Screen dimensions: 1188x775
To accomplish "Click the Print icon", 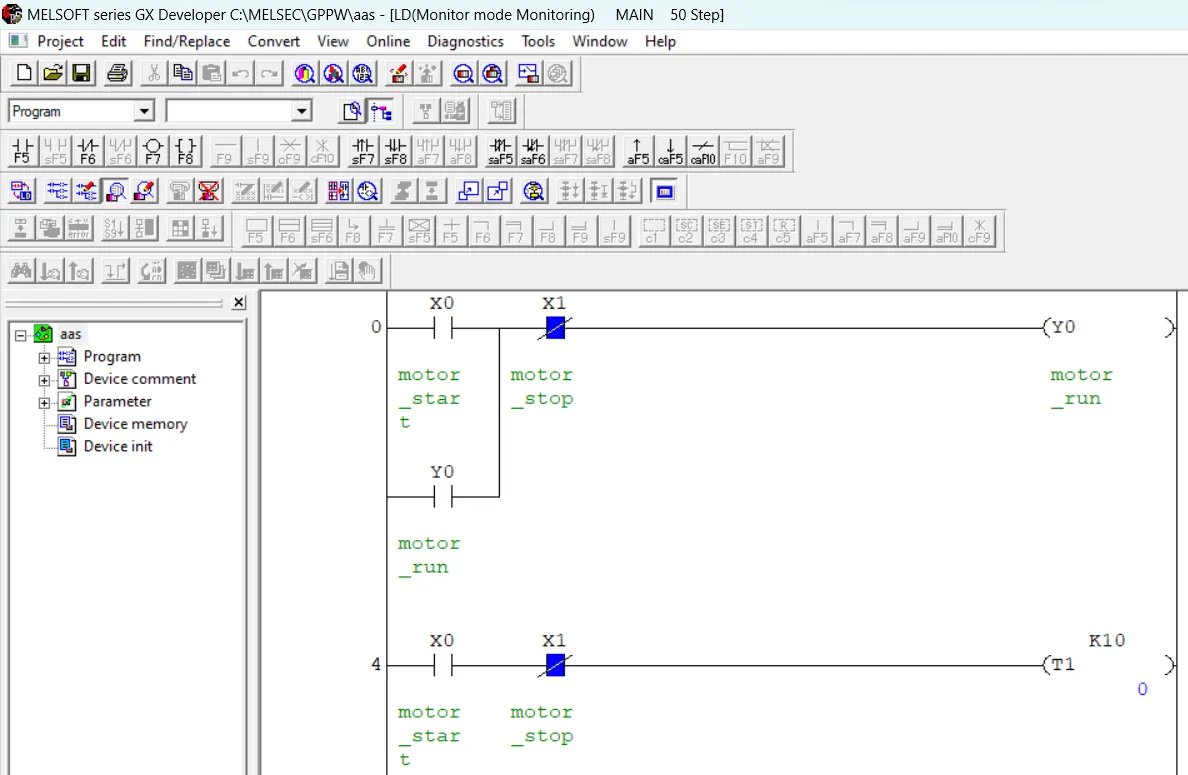I will point(117,73).
